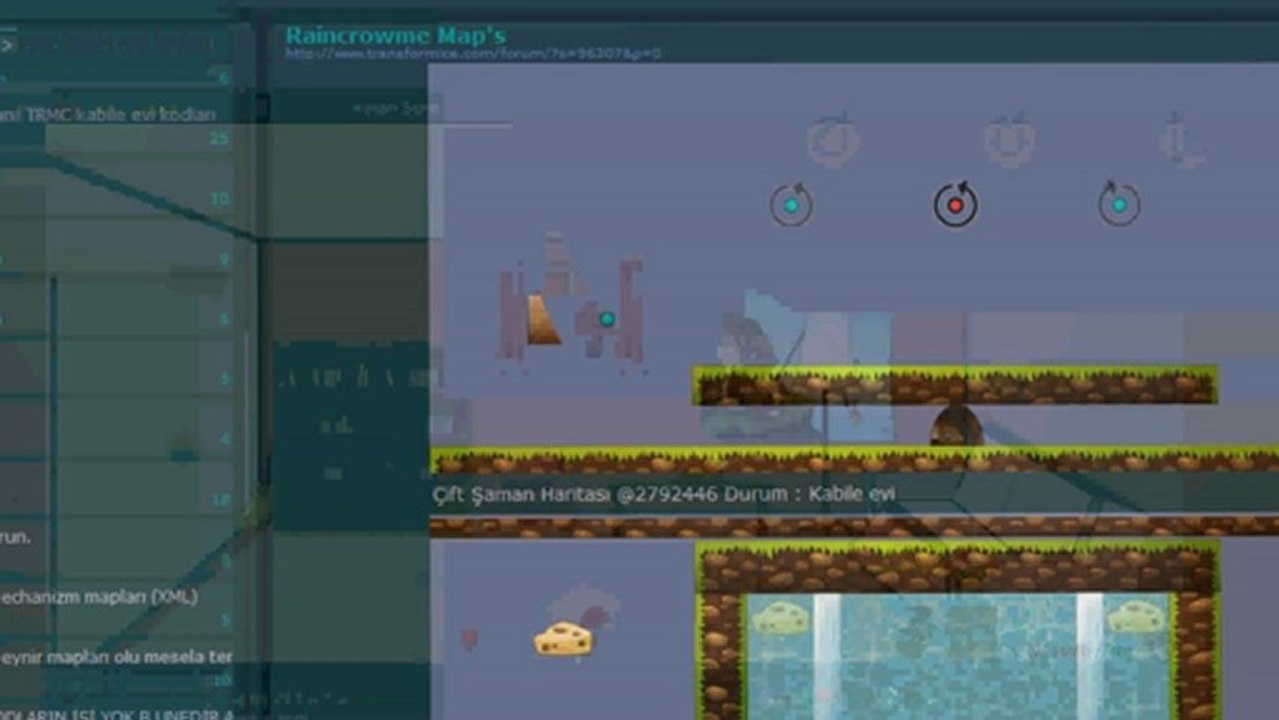Select the left teal rotating joint marker
The height and width of the screenshot is (720, 1279).
point(791,205)
